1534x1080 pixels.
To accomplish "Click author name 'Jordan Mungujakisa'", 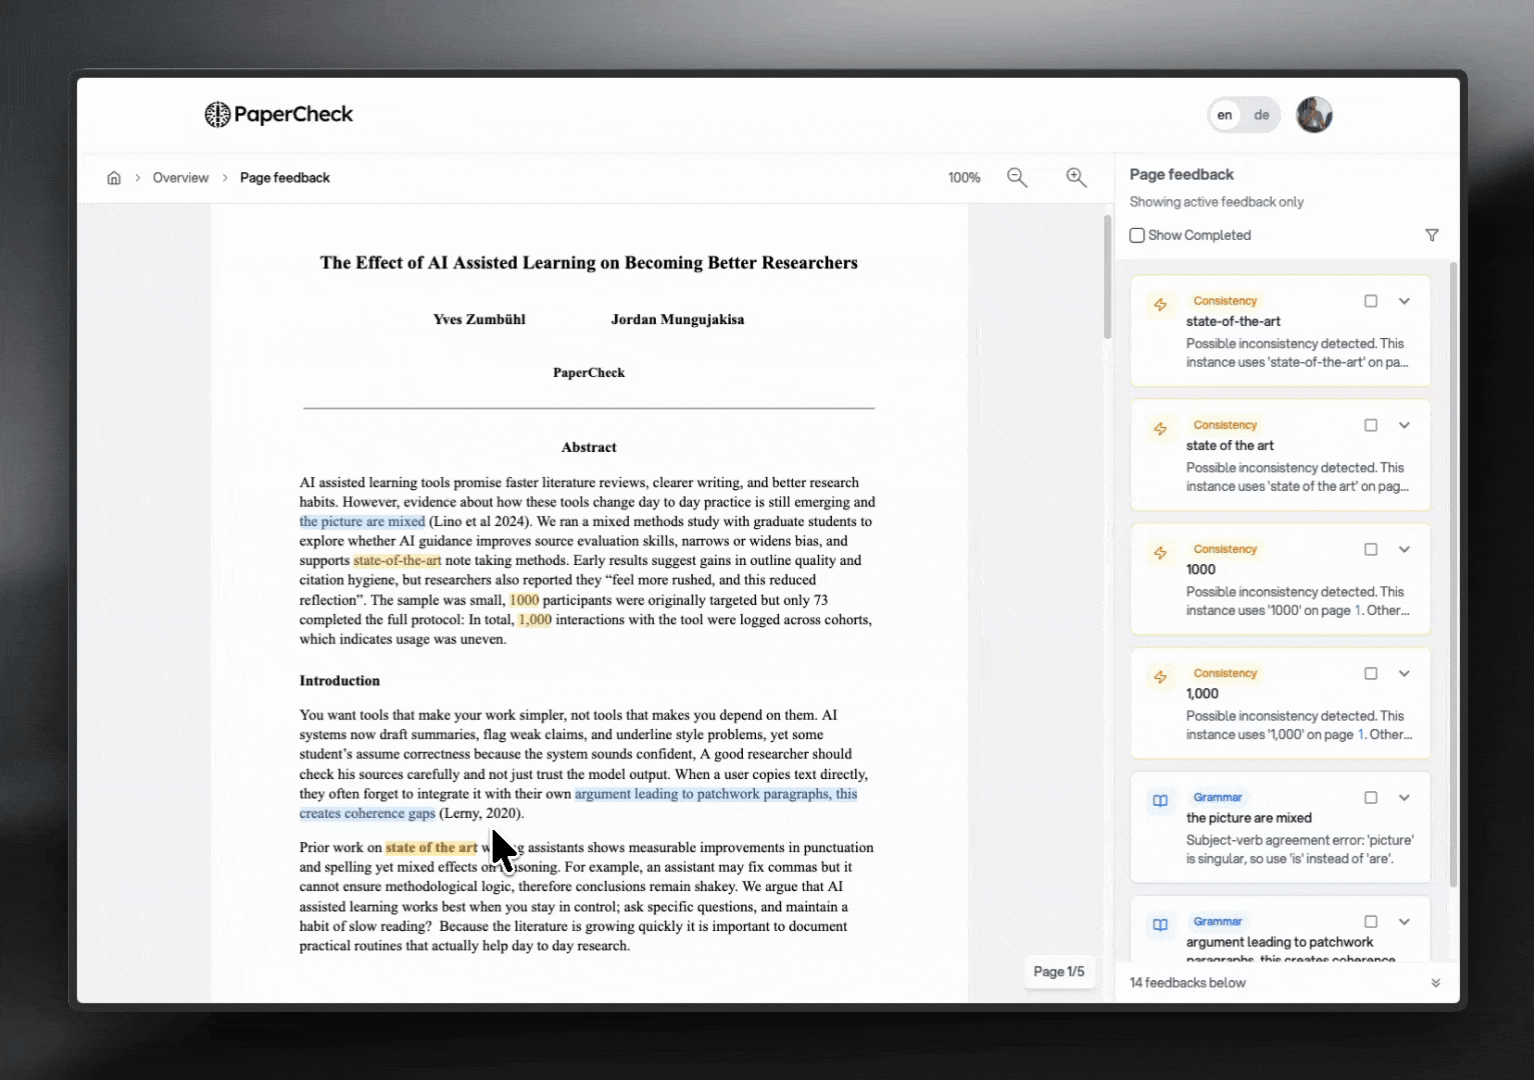I will click(x=678, y=320).
